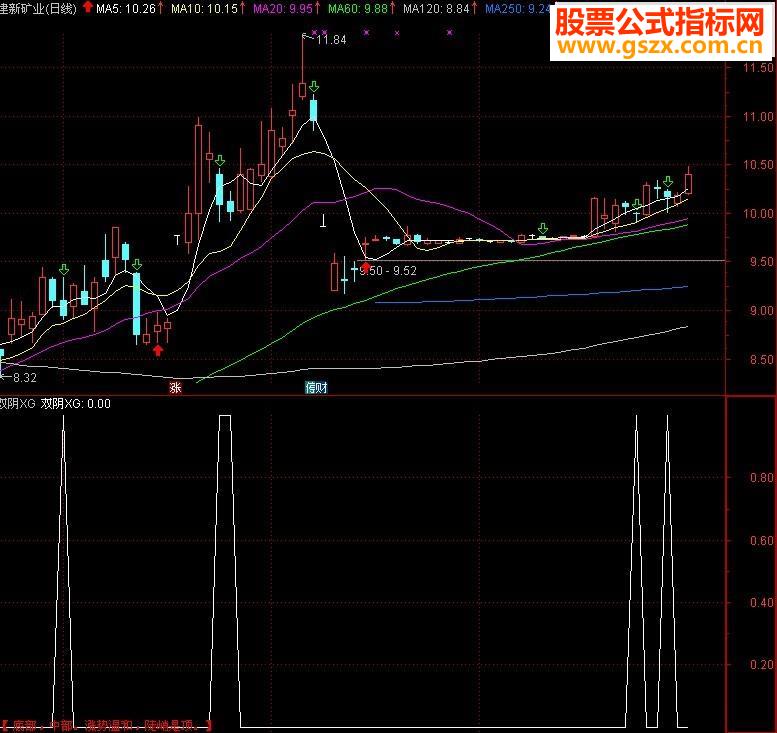Click the 双阴XG: 0.00 indicator value
The height and width of the screenshot is (733, 777).
75,403
